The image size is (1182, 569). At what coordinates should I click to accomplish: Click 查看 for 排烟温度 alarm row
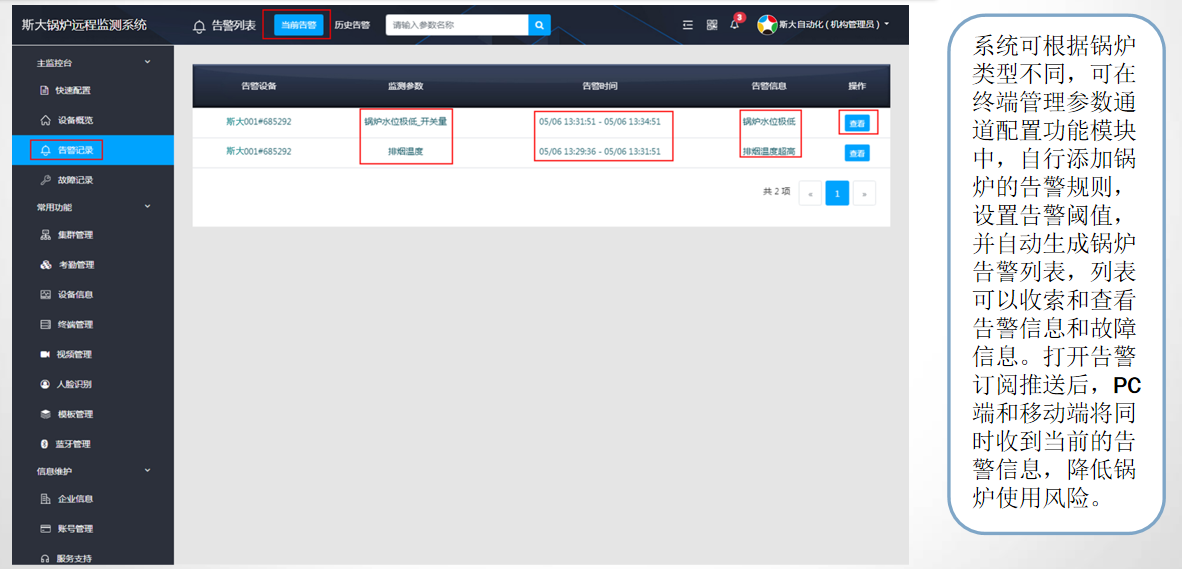point(857,153)
